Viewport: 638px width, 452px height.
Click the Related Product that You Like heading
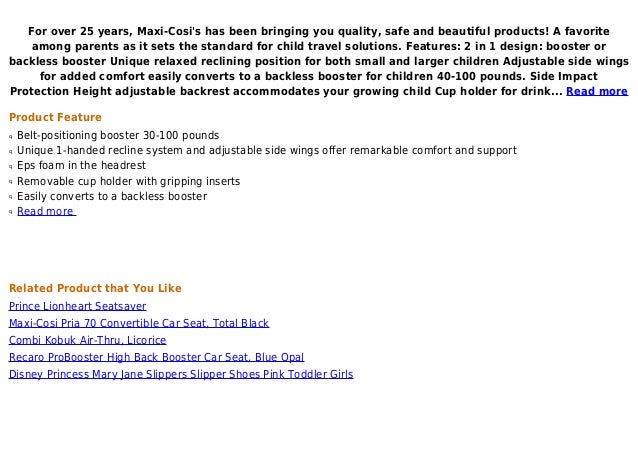coord(95,288)
